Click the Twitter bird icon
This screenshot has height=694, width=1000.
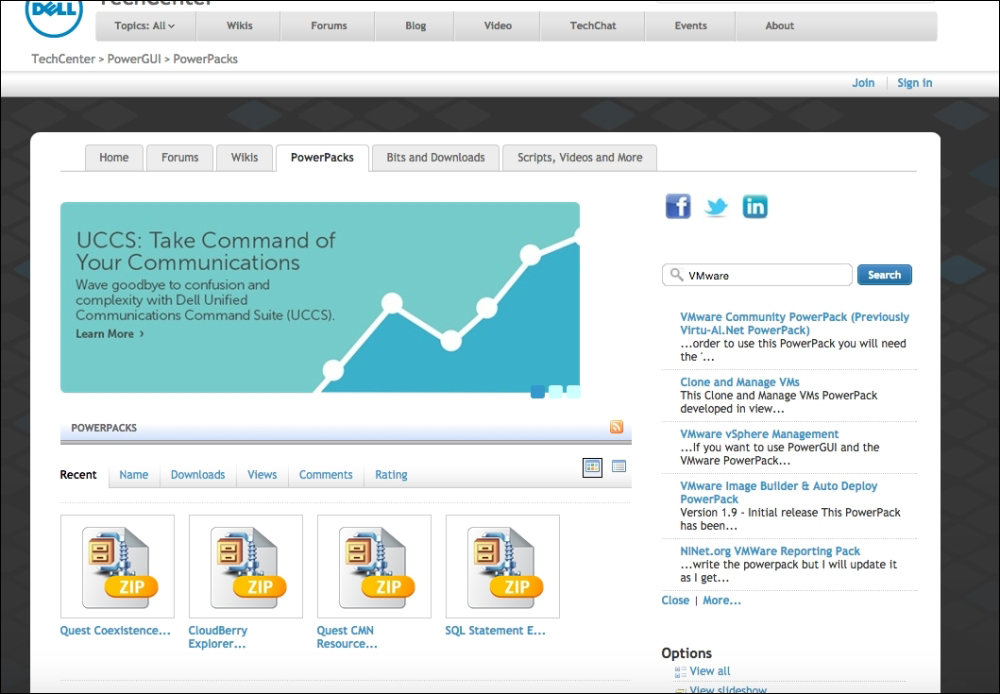click(x=716, y=207)
